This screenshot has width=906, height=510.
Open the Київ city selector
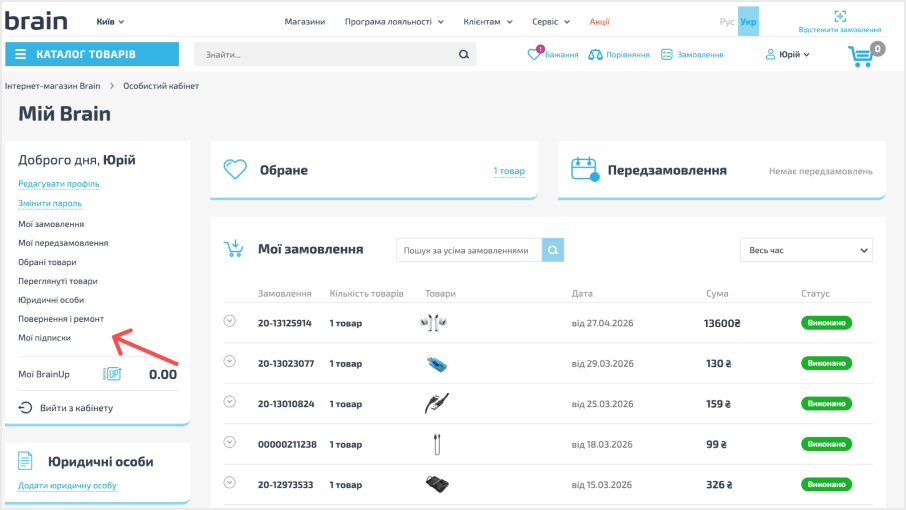(x=110, y=21)
